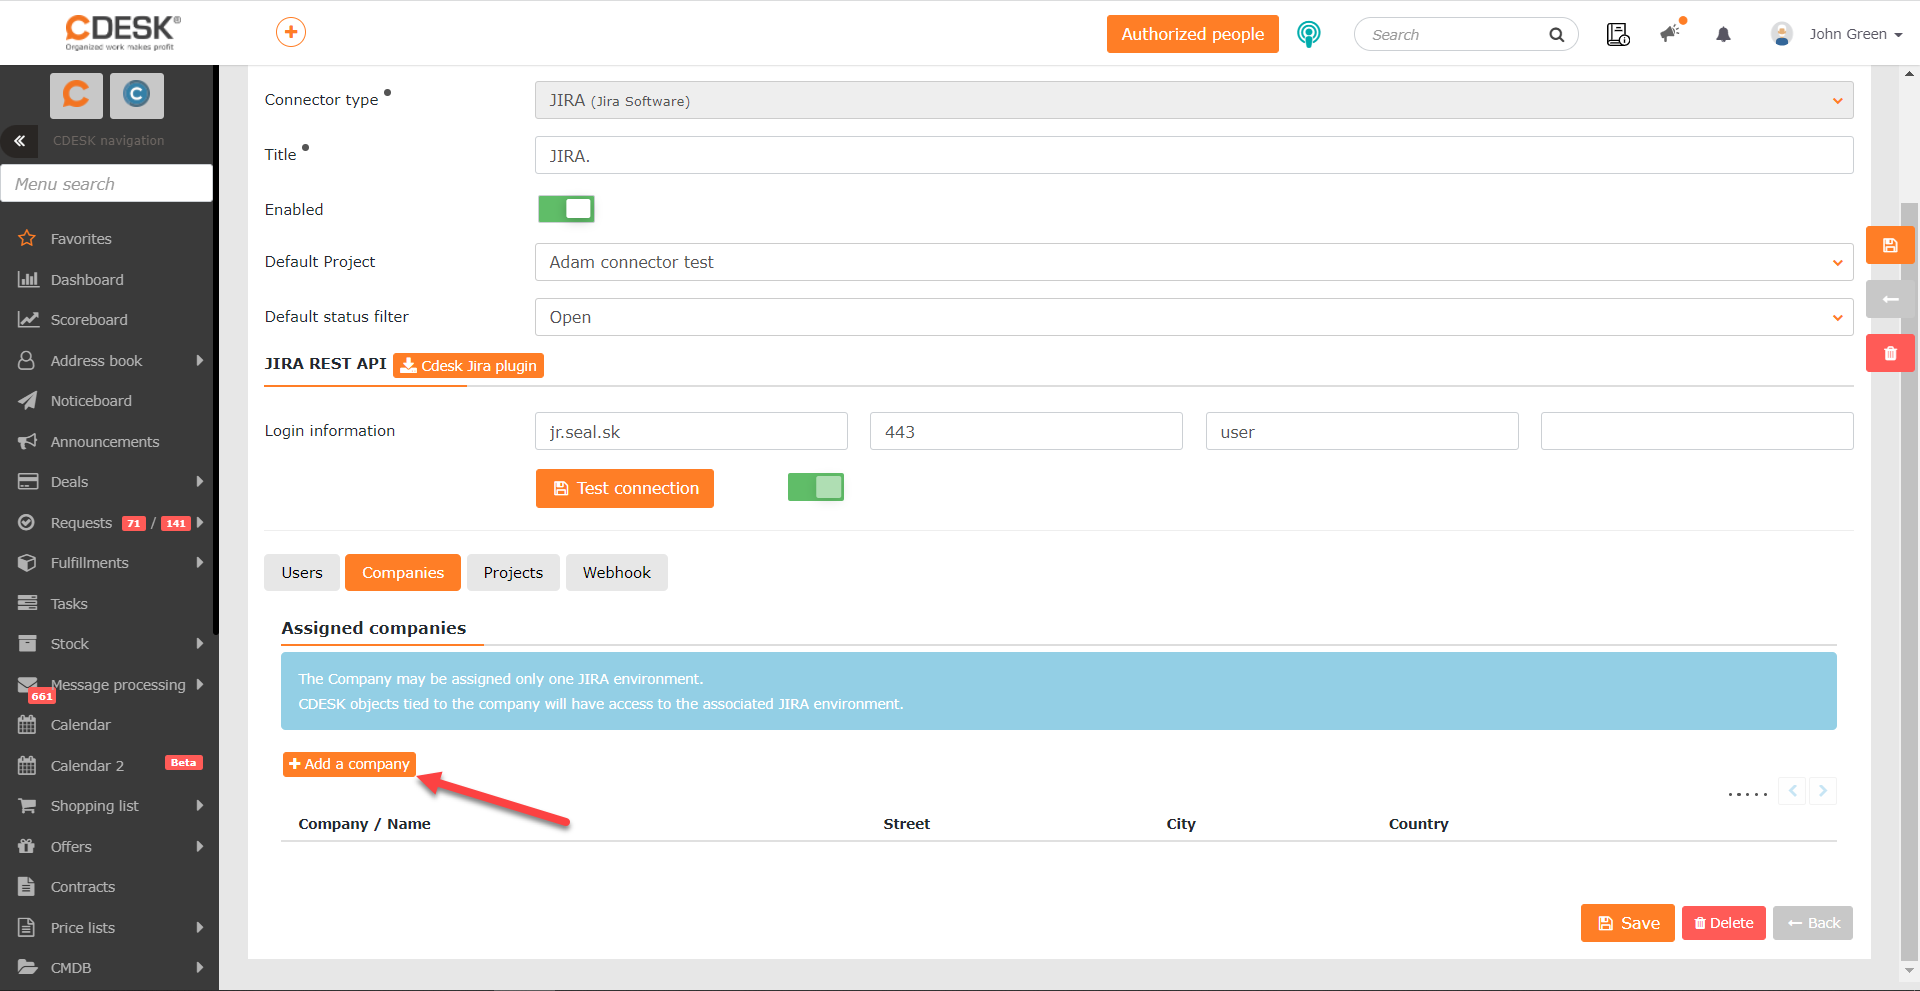Click the bottom Save button

(1628, 923)
